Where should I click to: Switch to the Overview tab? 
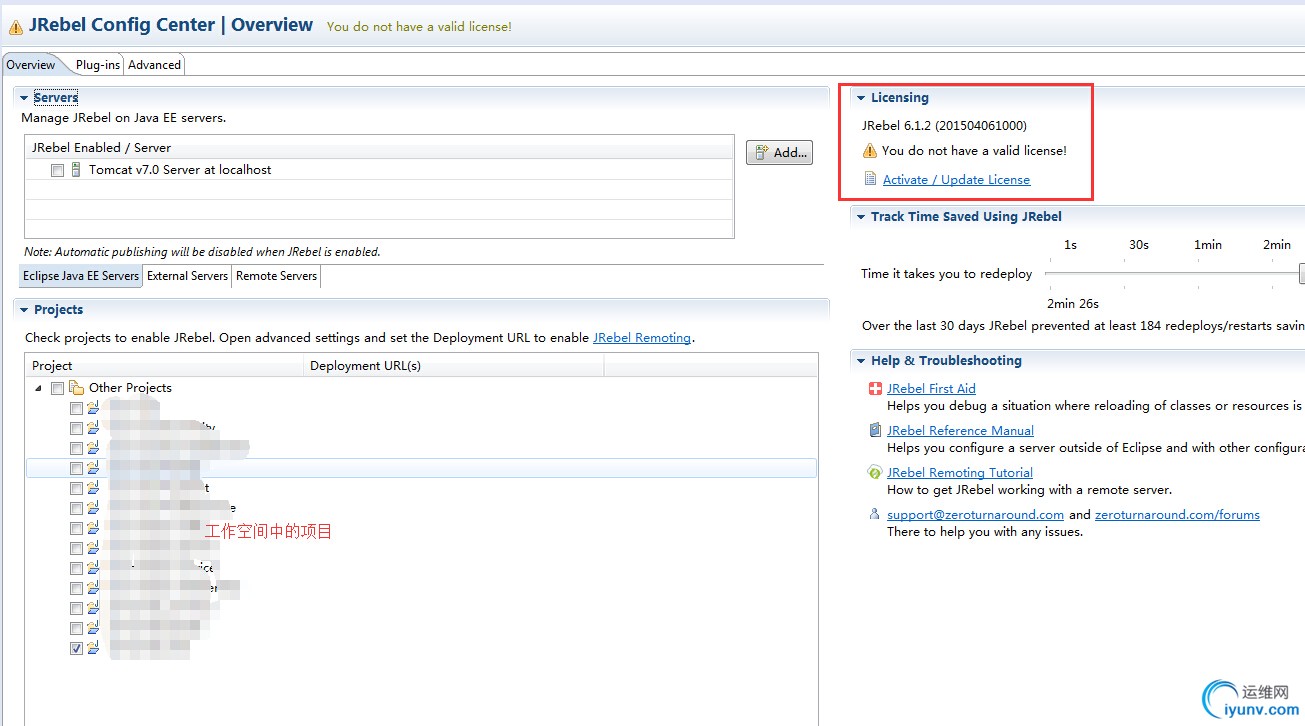(x=31, y=65)
